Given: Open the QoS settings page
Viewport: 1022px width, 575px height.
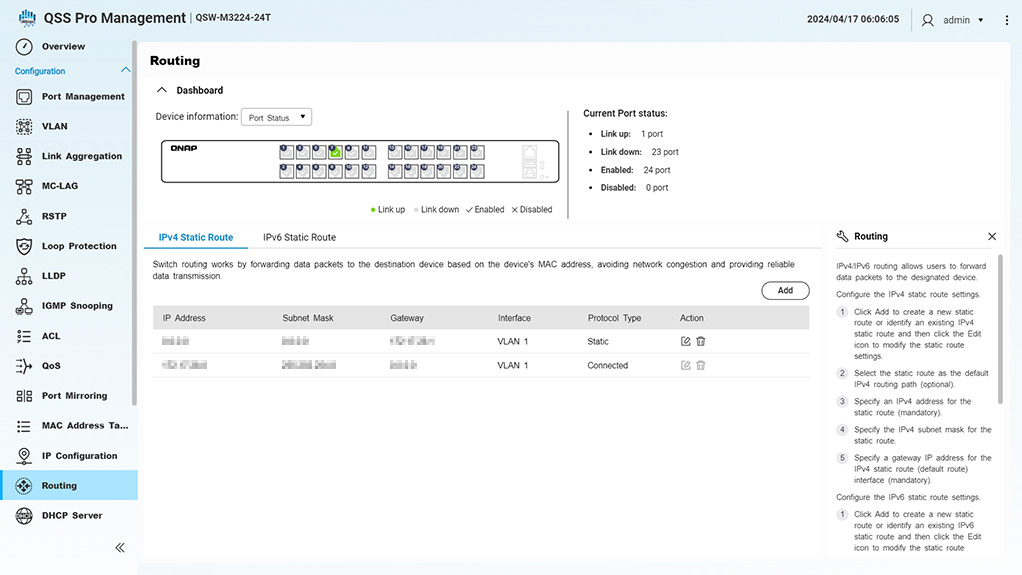Looking at the screenshot, I should pos(51,366).
